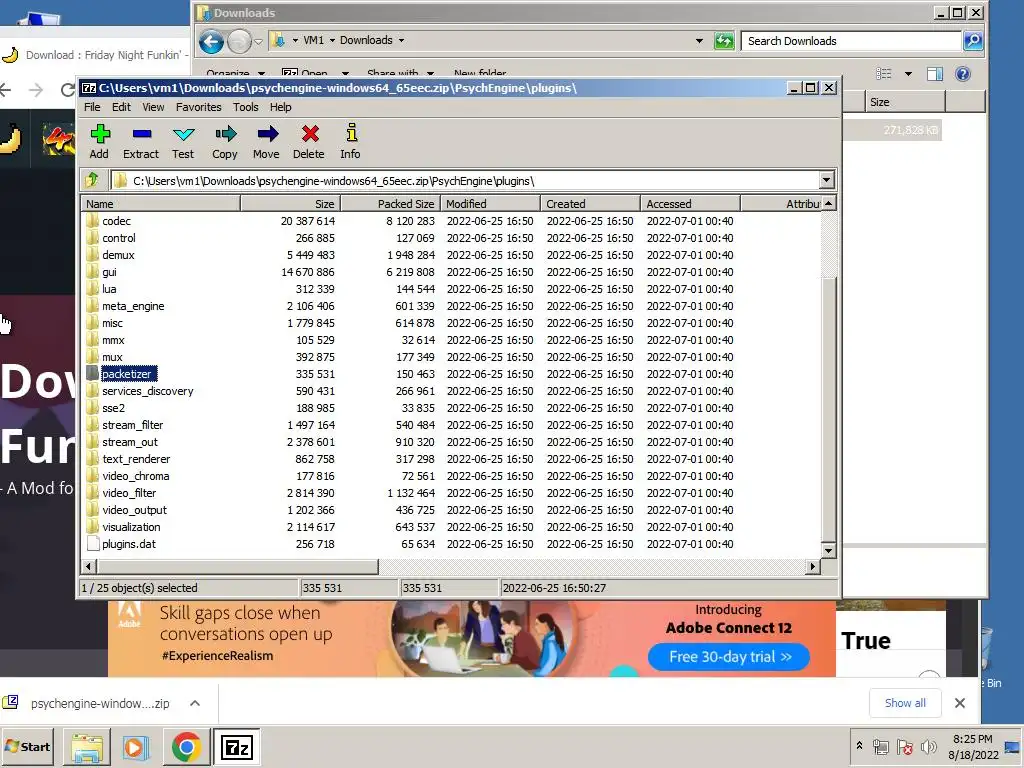Sort by Created column header
1024x768 pixels.
pos(590,204)
